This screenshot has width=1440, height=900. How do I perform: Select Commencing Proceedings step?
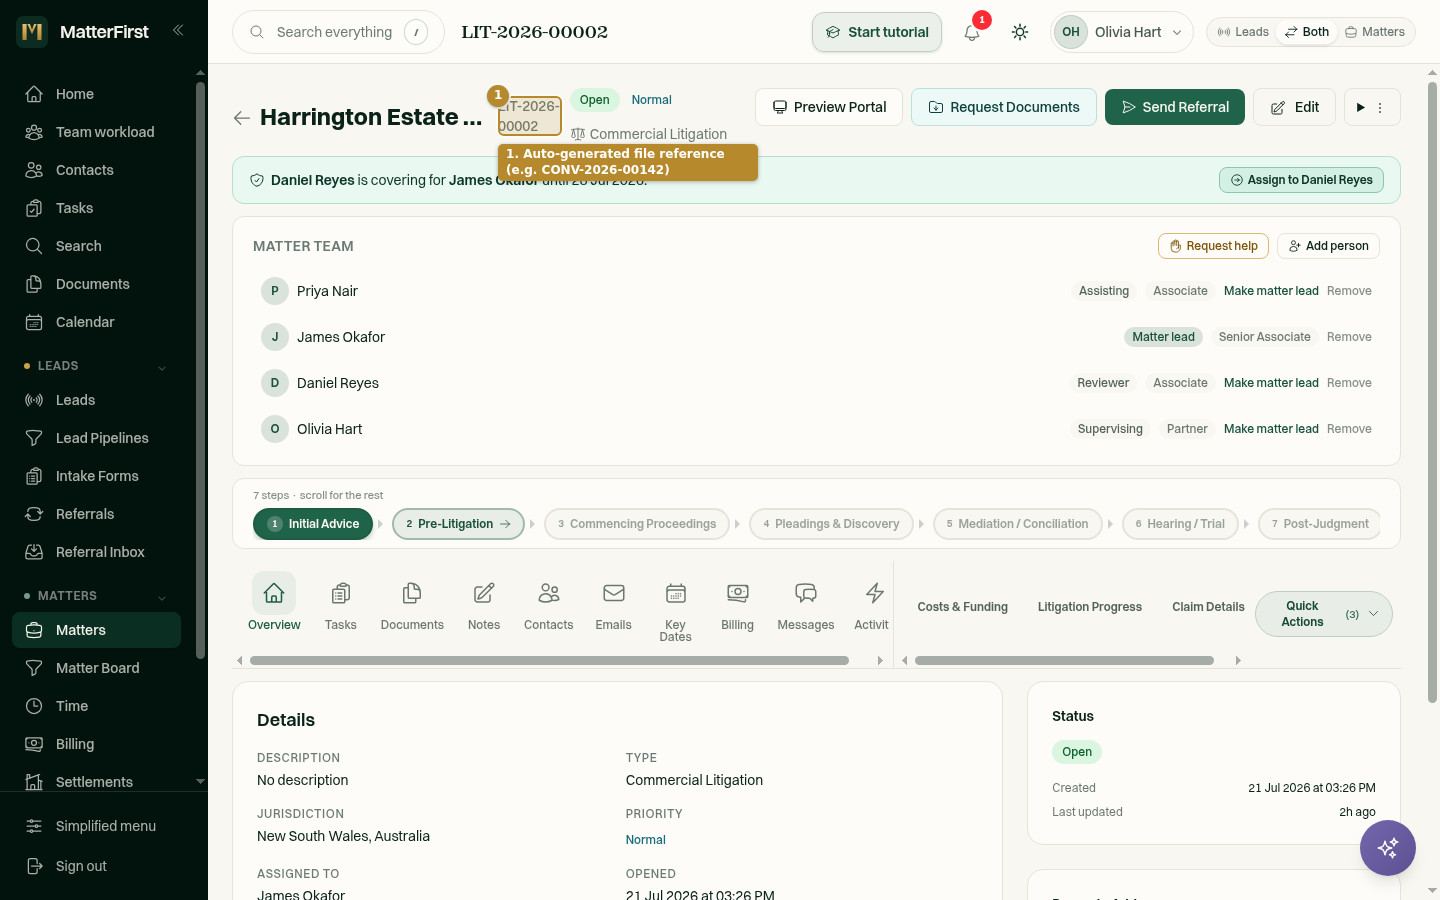coord(637,524)
